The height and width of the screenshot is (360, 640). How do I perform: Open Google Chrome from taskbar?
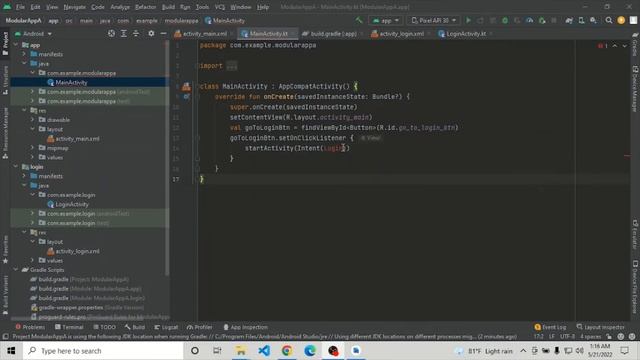(287, 351)
